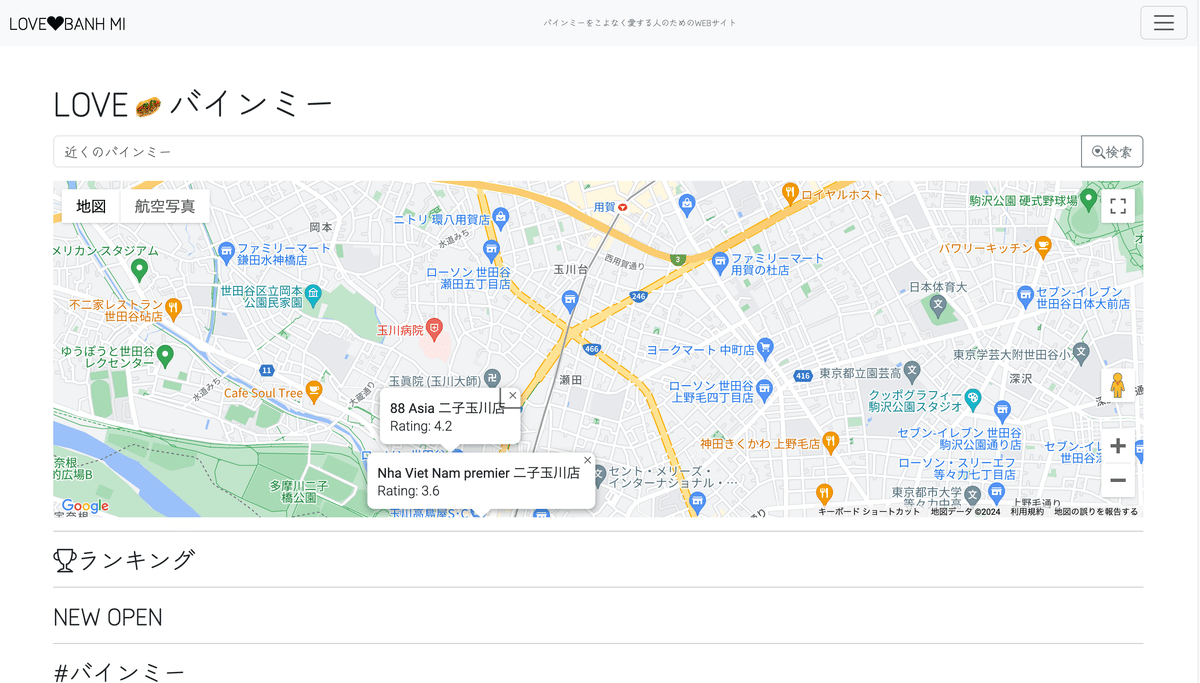Viewport: 1200px width, 683px height.
Task: Click the 駒沢公園 硬式野球場 park marker
Action: click(1088, 198)
